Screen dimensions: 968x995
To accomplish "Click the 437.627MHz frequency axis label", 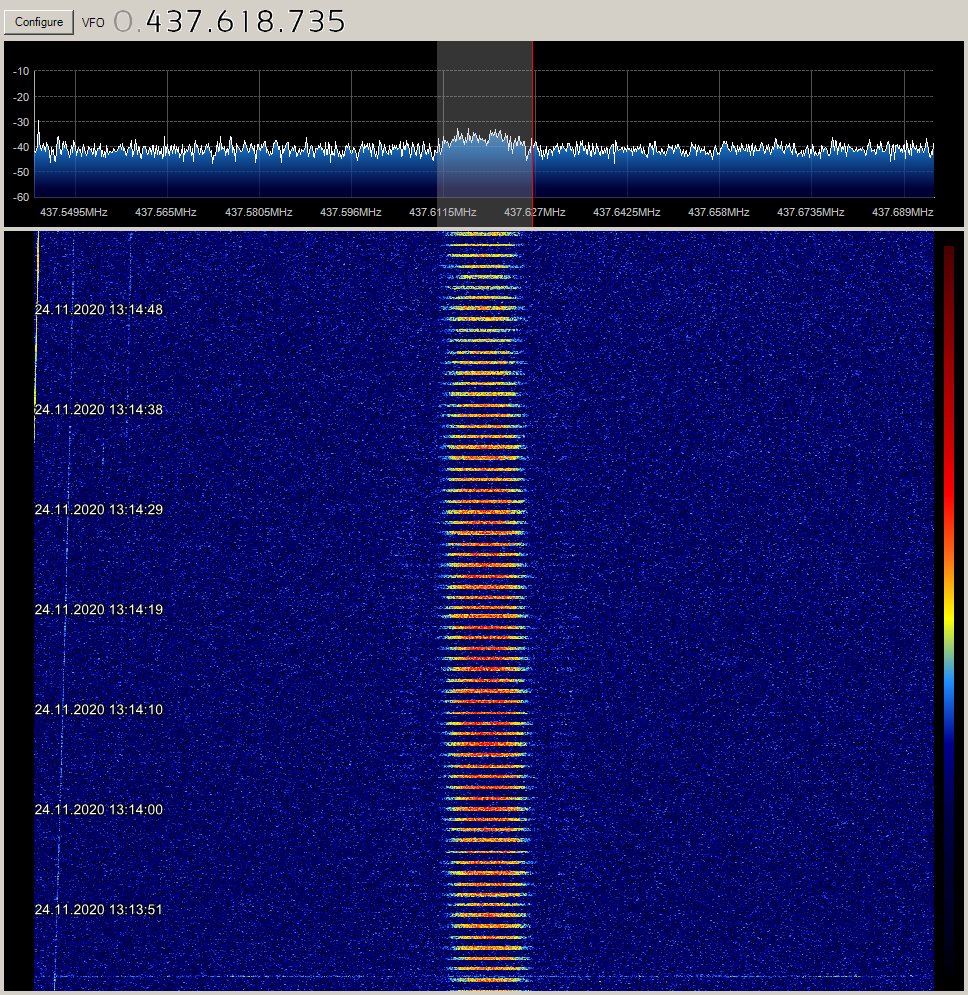I will coord(534,213).
